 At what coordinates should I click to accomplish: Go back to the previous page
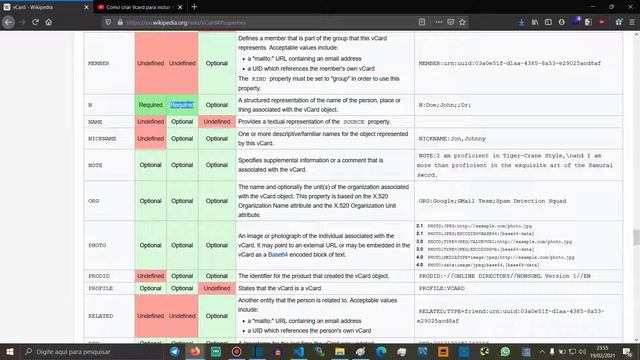tap(8, 22)
